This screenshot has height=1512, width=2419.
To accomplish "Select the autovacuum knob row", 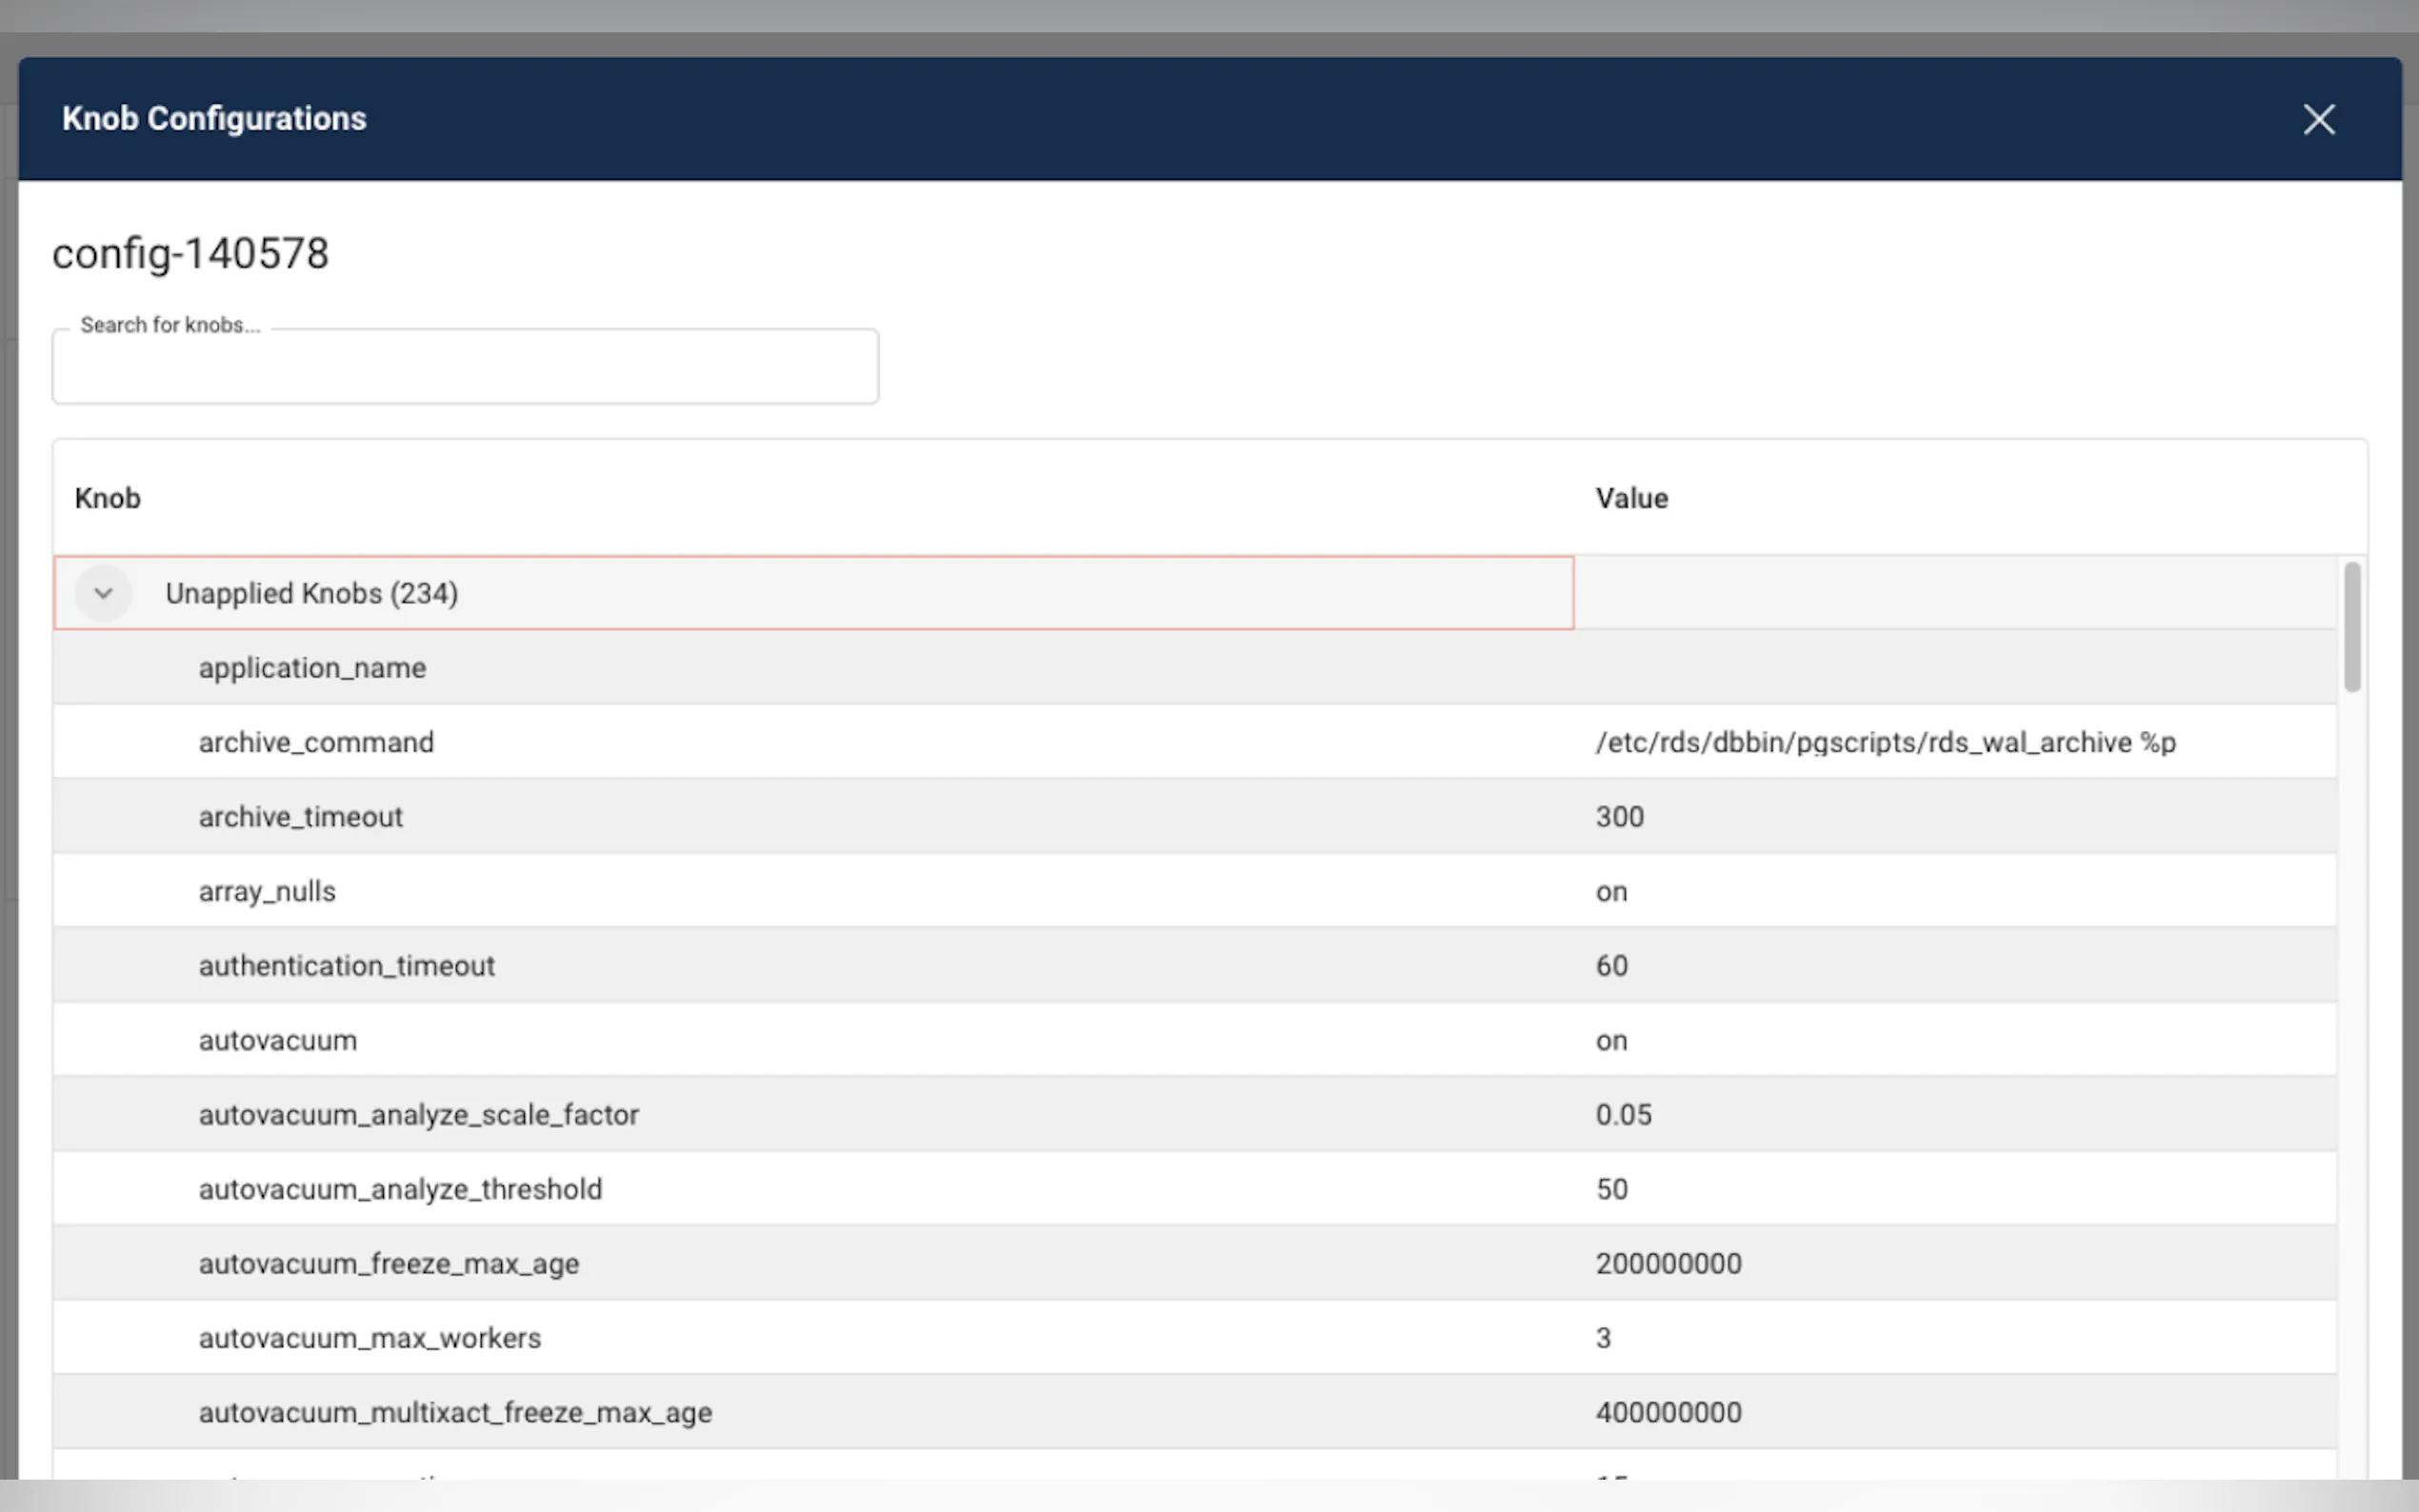I will pos(277,1040).
